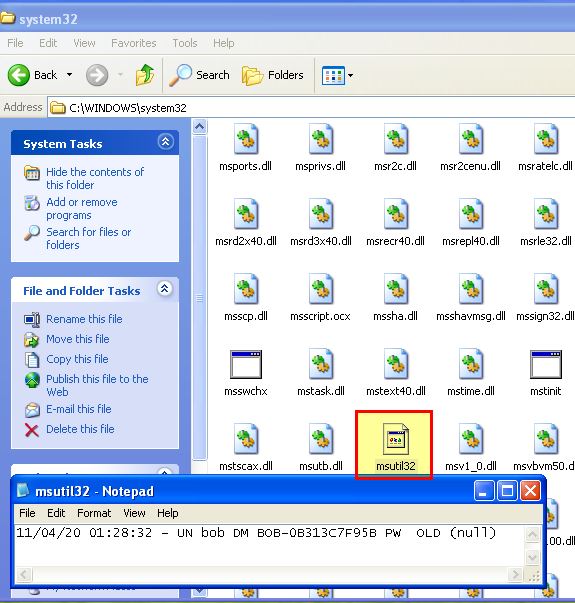This screenshot has height=603, width=575.
Task: Go up one folder level icon
Action: [x=145, y=75]
